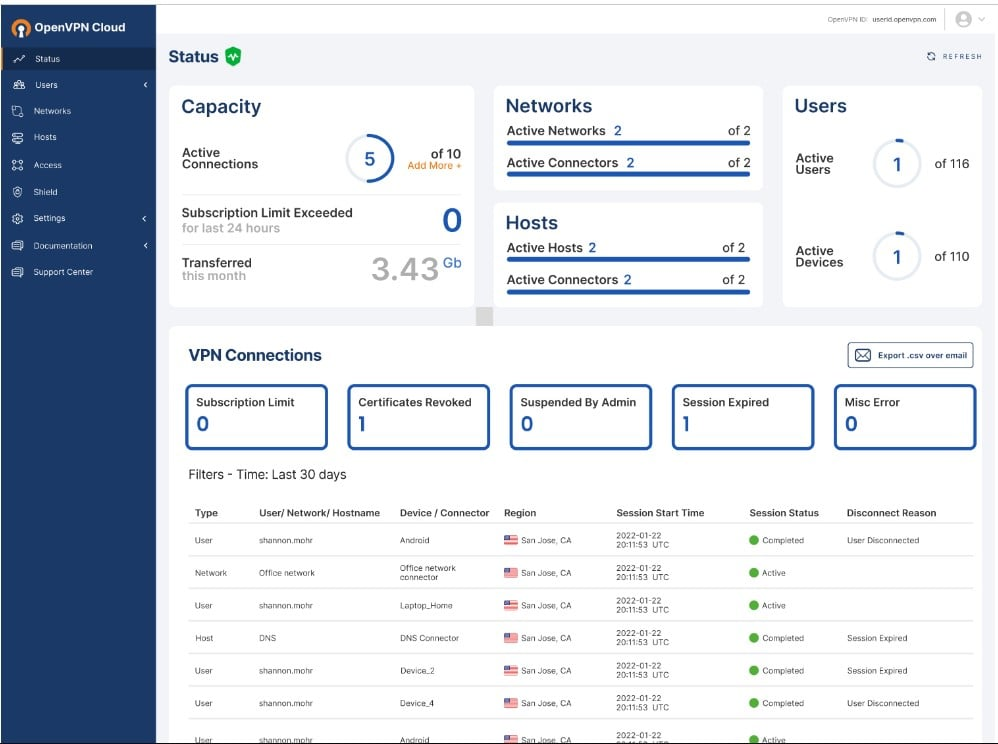Click the Active Users circular gauge

(897, 164)
